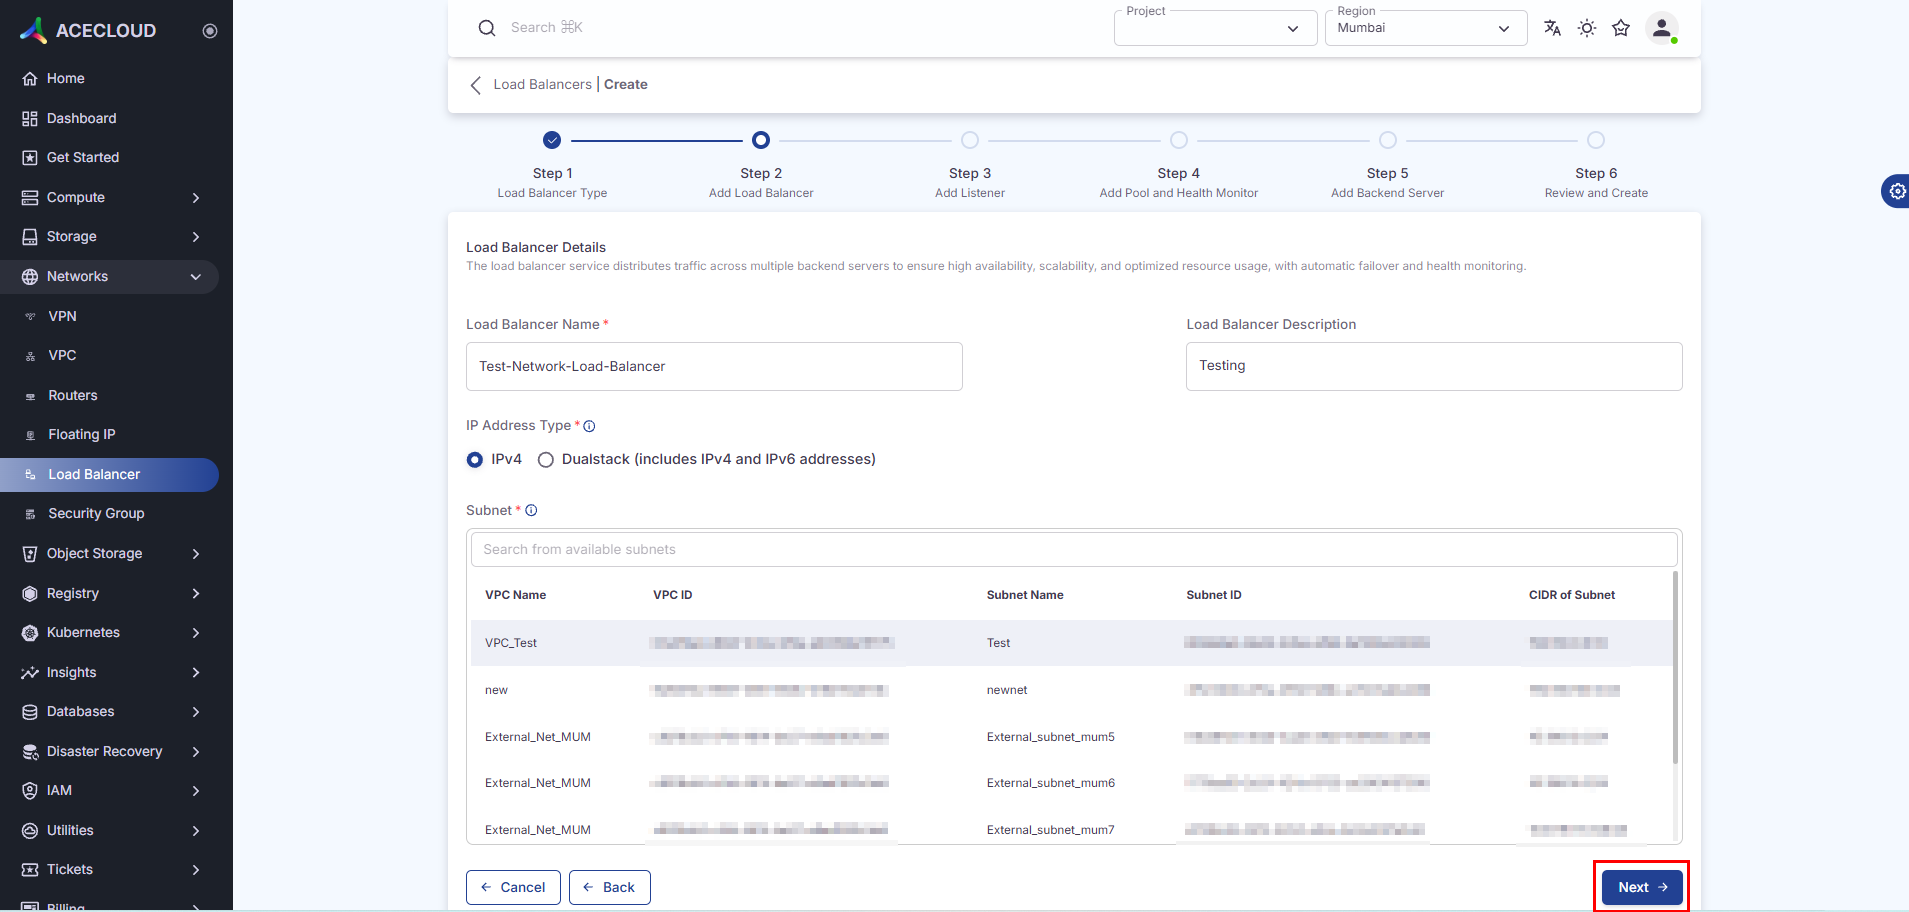Click the favorites star icon

[x=1621, y=28]
